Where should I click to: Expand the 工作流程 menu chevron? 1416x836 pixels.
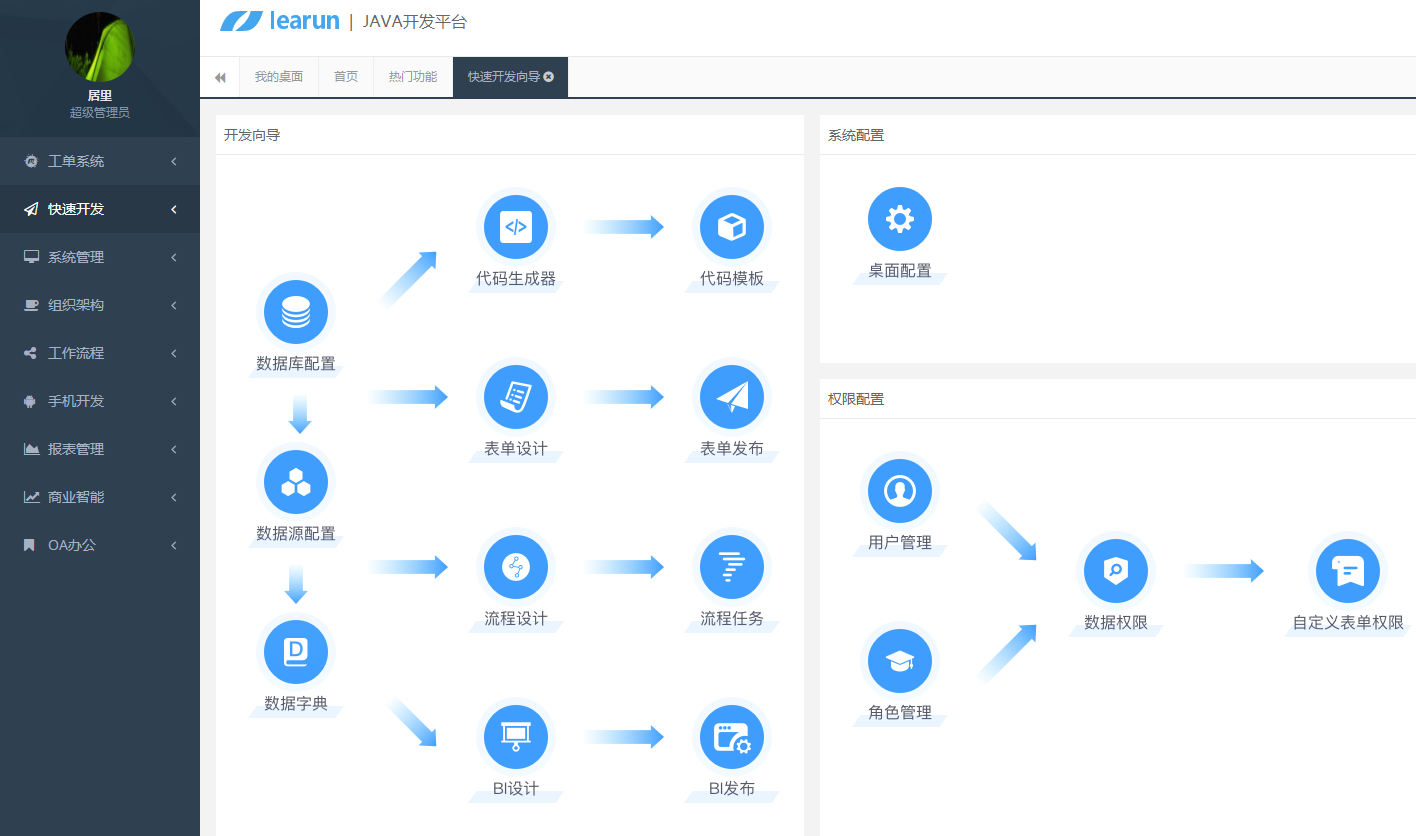[174, 353]
